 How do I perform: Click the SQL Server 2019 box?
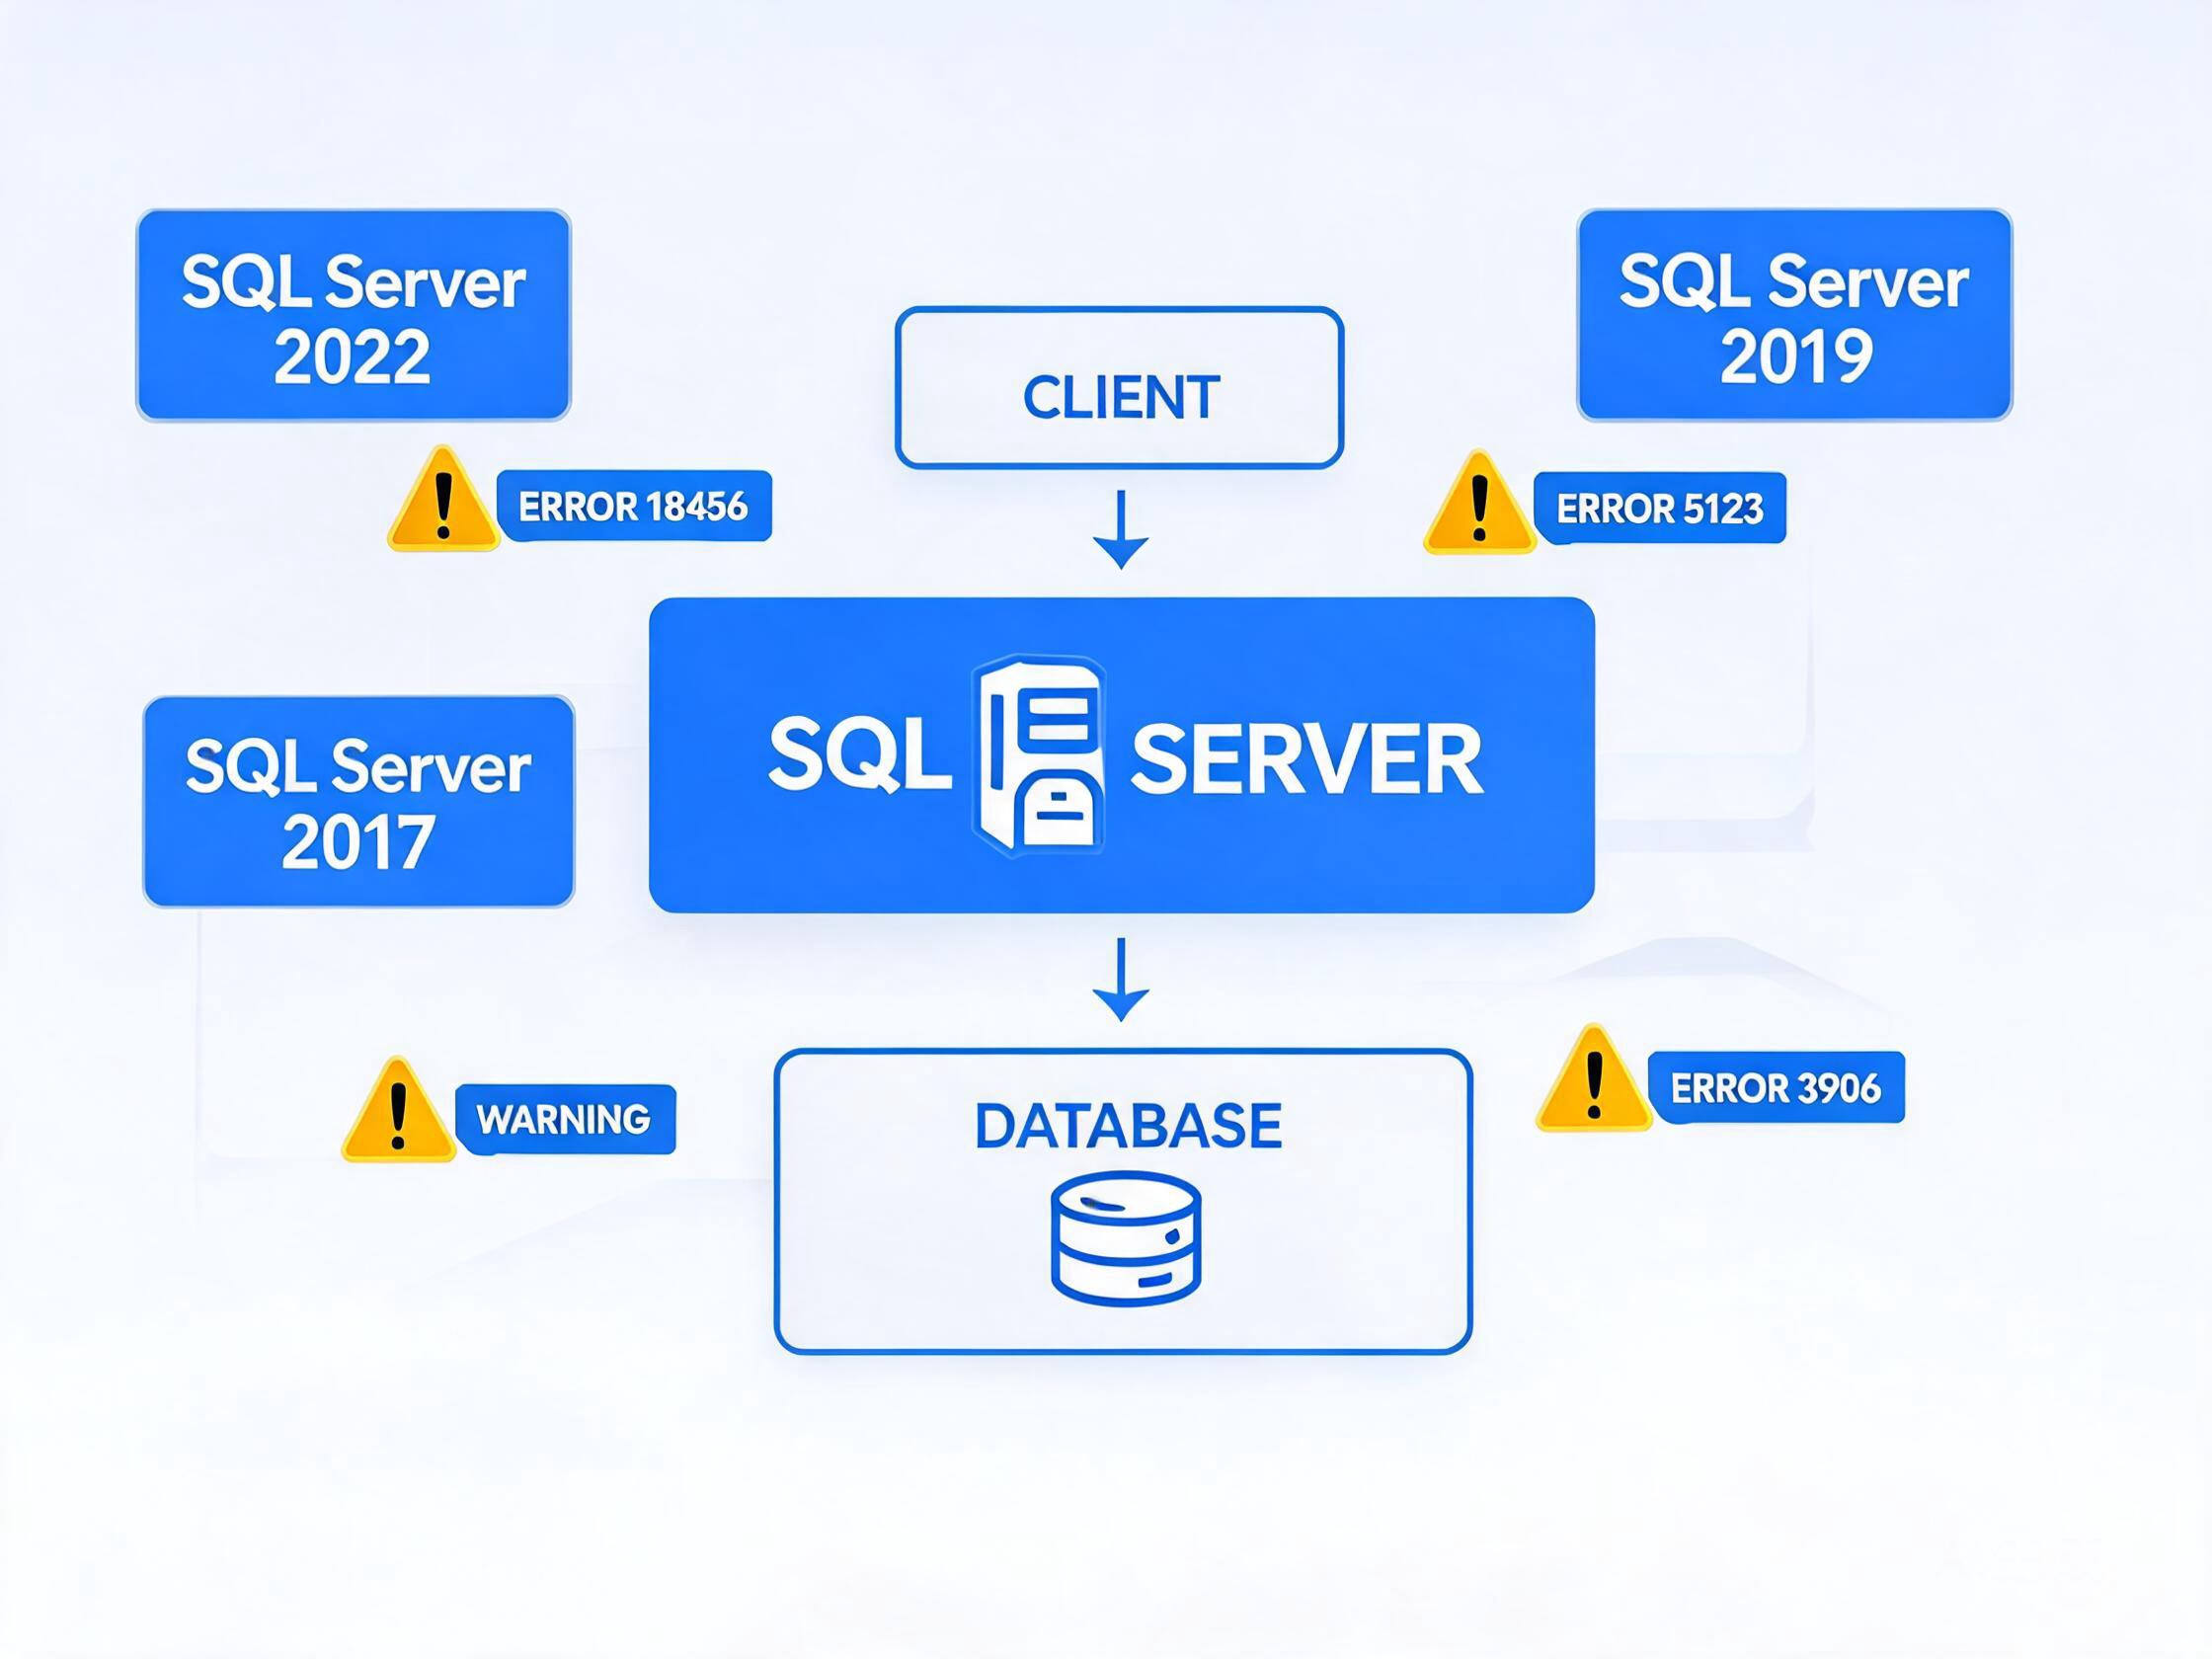pos(1794,315)
